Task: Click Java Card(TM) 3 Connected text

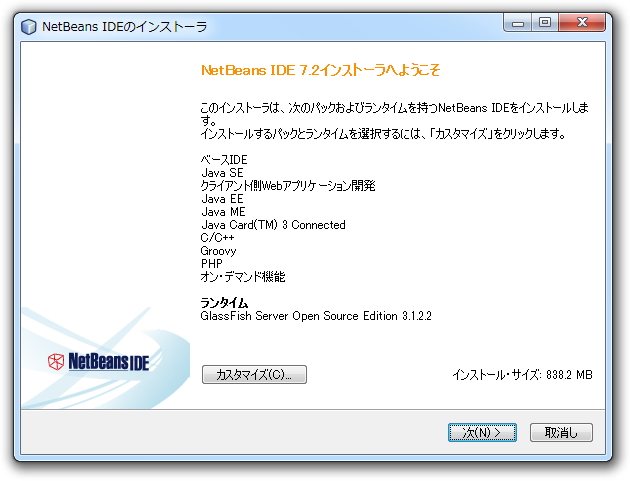Action: point(273,225)
